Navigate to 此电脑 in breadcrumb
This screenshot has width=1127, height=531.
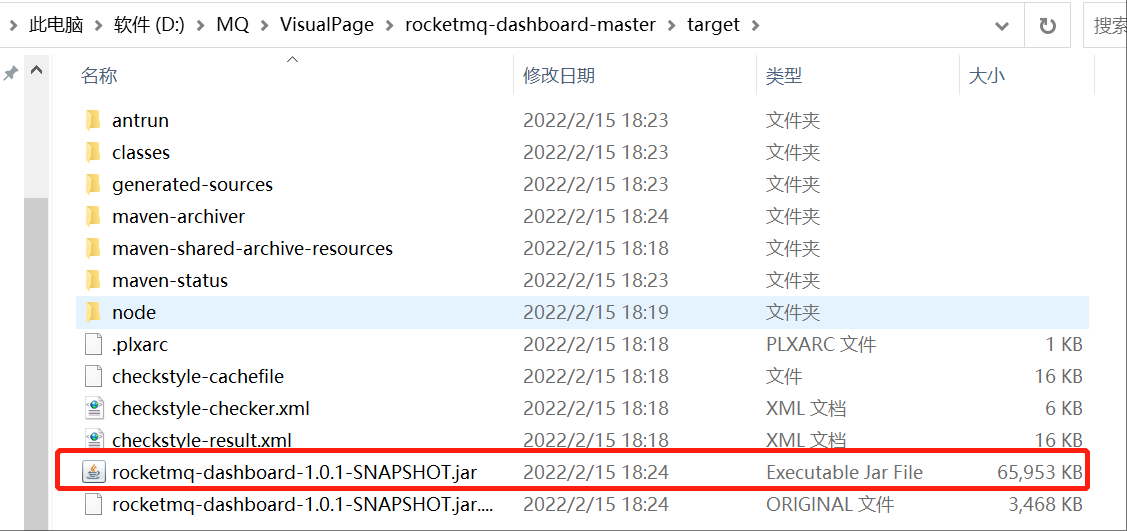56,25
